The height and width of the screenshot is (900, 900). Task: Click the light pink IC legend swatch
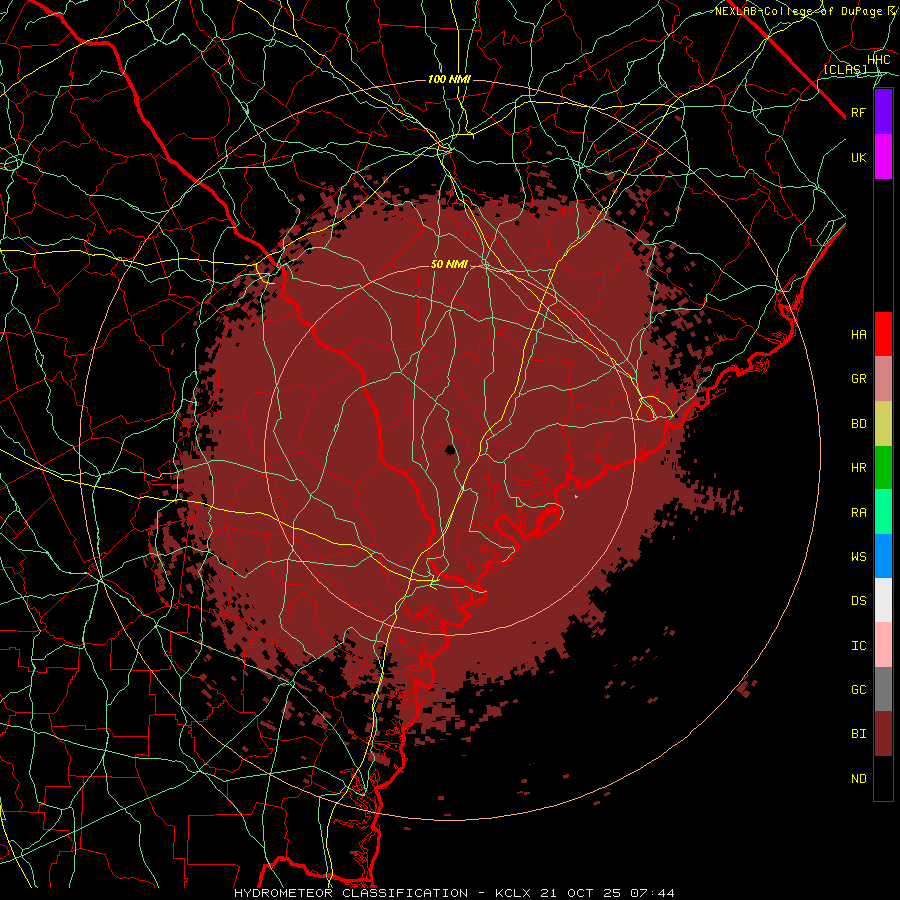coord(883,645)
